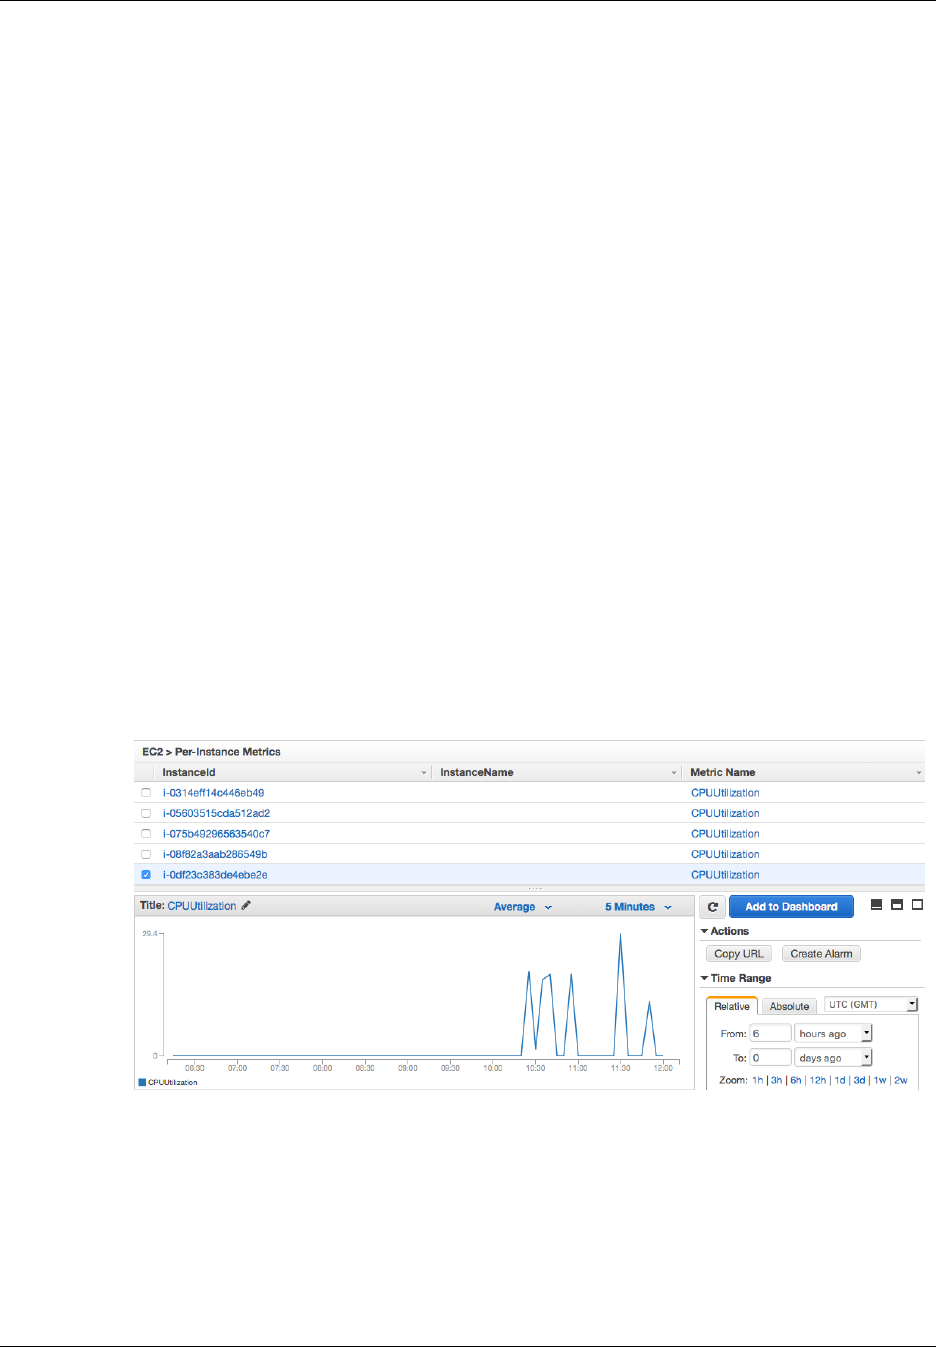Click the CPUUtilization legend color square
Image resolution: width=936 pixels, height=1347 pixels.
[x=142, y=1082]
